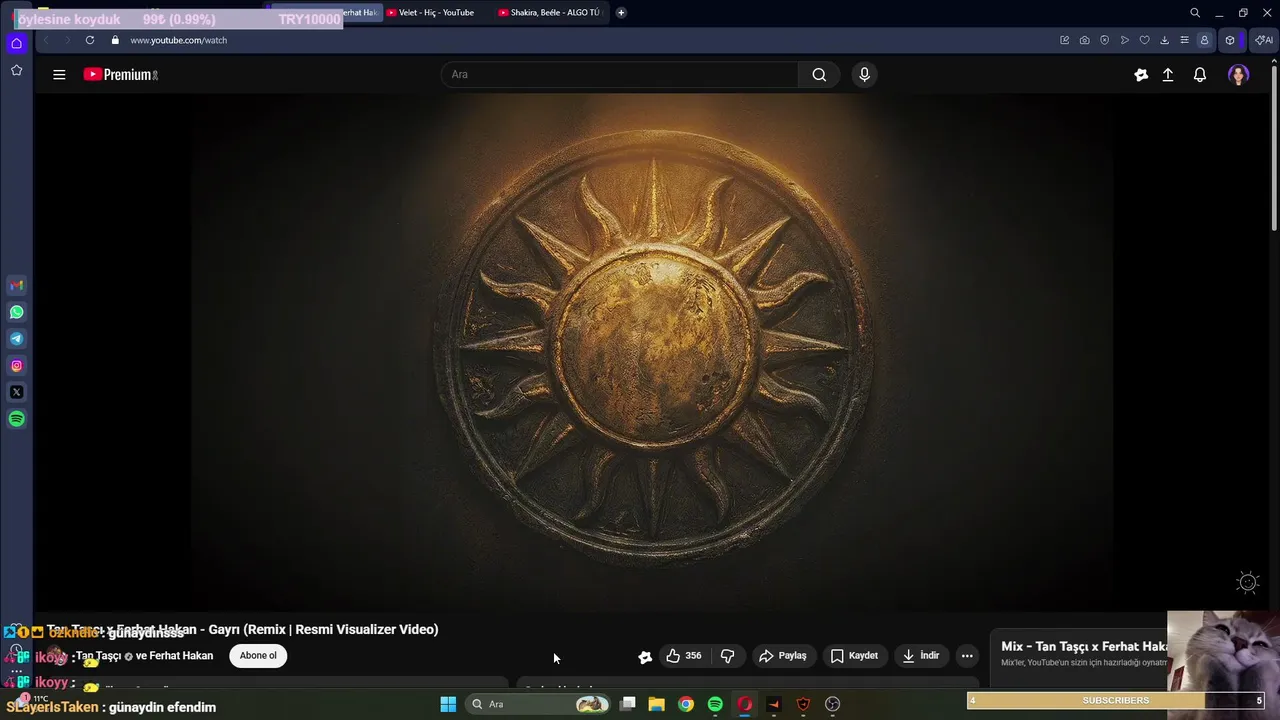The width and height of the screenshot is (1280, 720).
Task: Open browser downloads icon in toolbar
Action: pos(1164,40)
